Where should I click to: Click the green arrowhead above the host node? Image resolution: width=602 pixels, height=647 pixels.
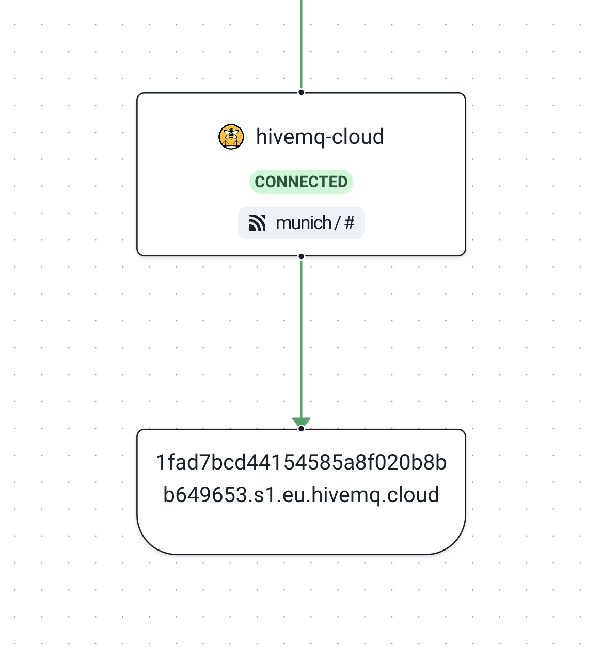point(301,421)
